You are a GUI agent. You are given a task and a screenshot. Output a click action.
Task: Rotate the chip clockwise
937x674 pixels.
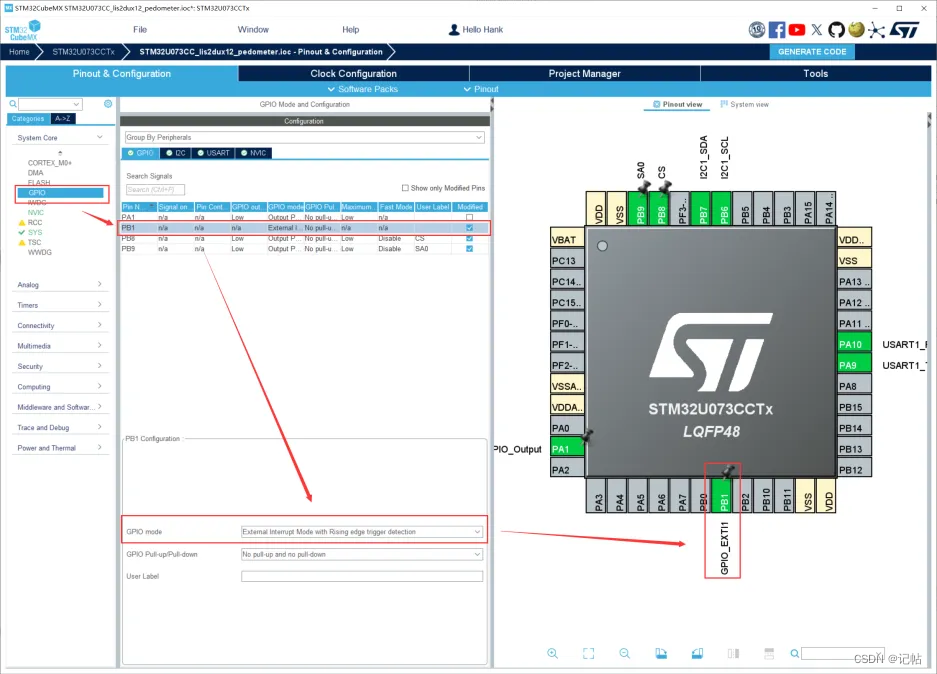(x=661, y=653)
